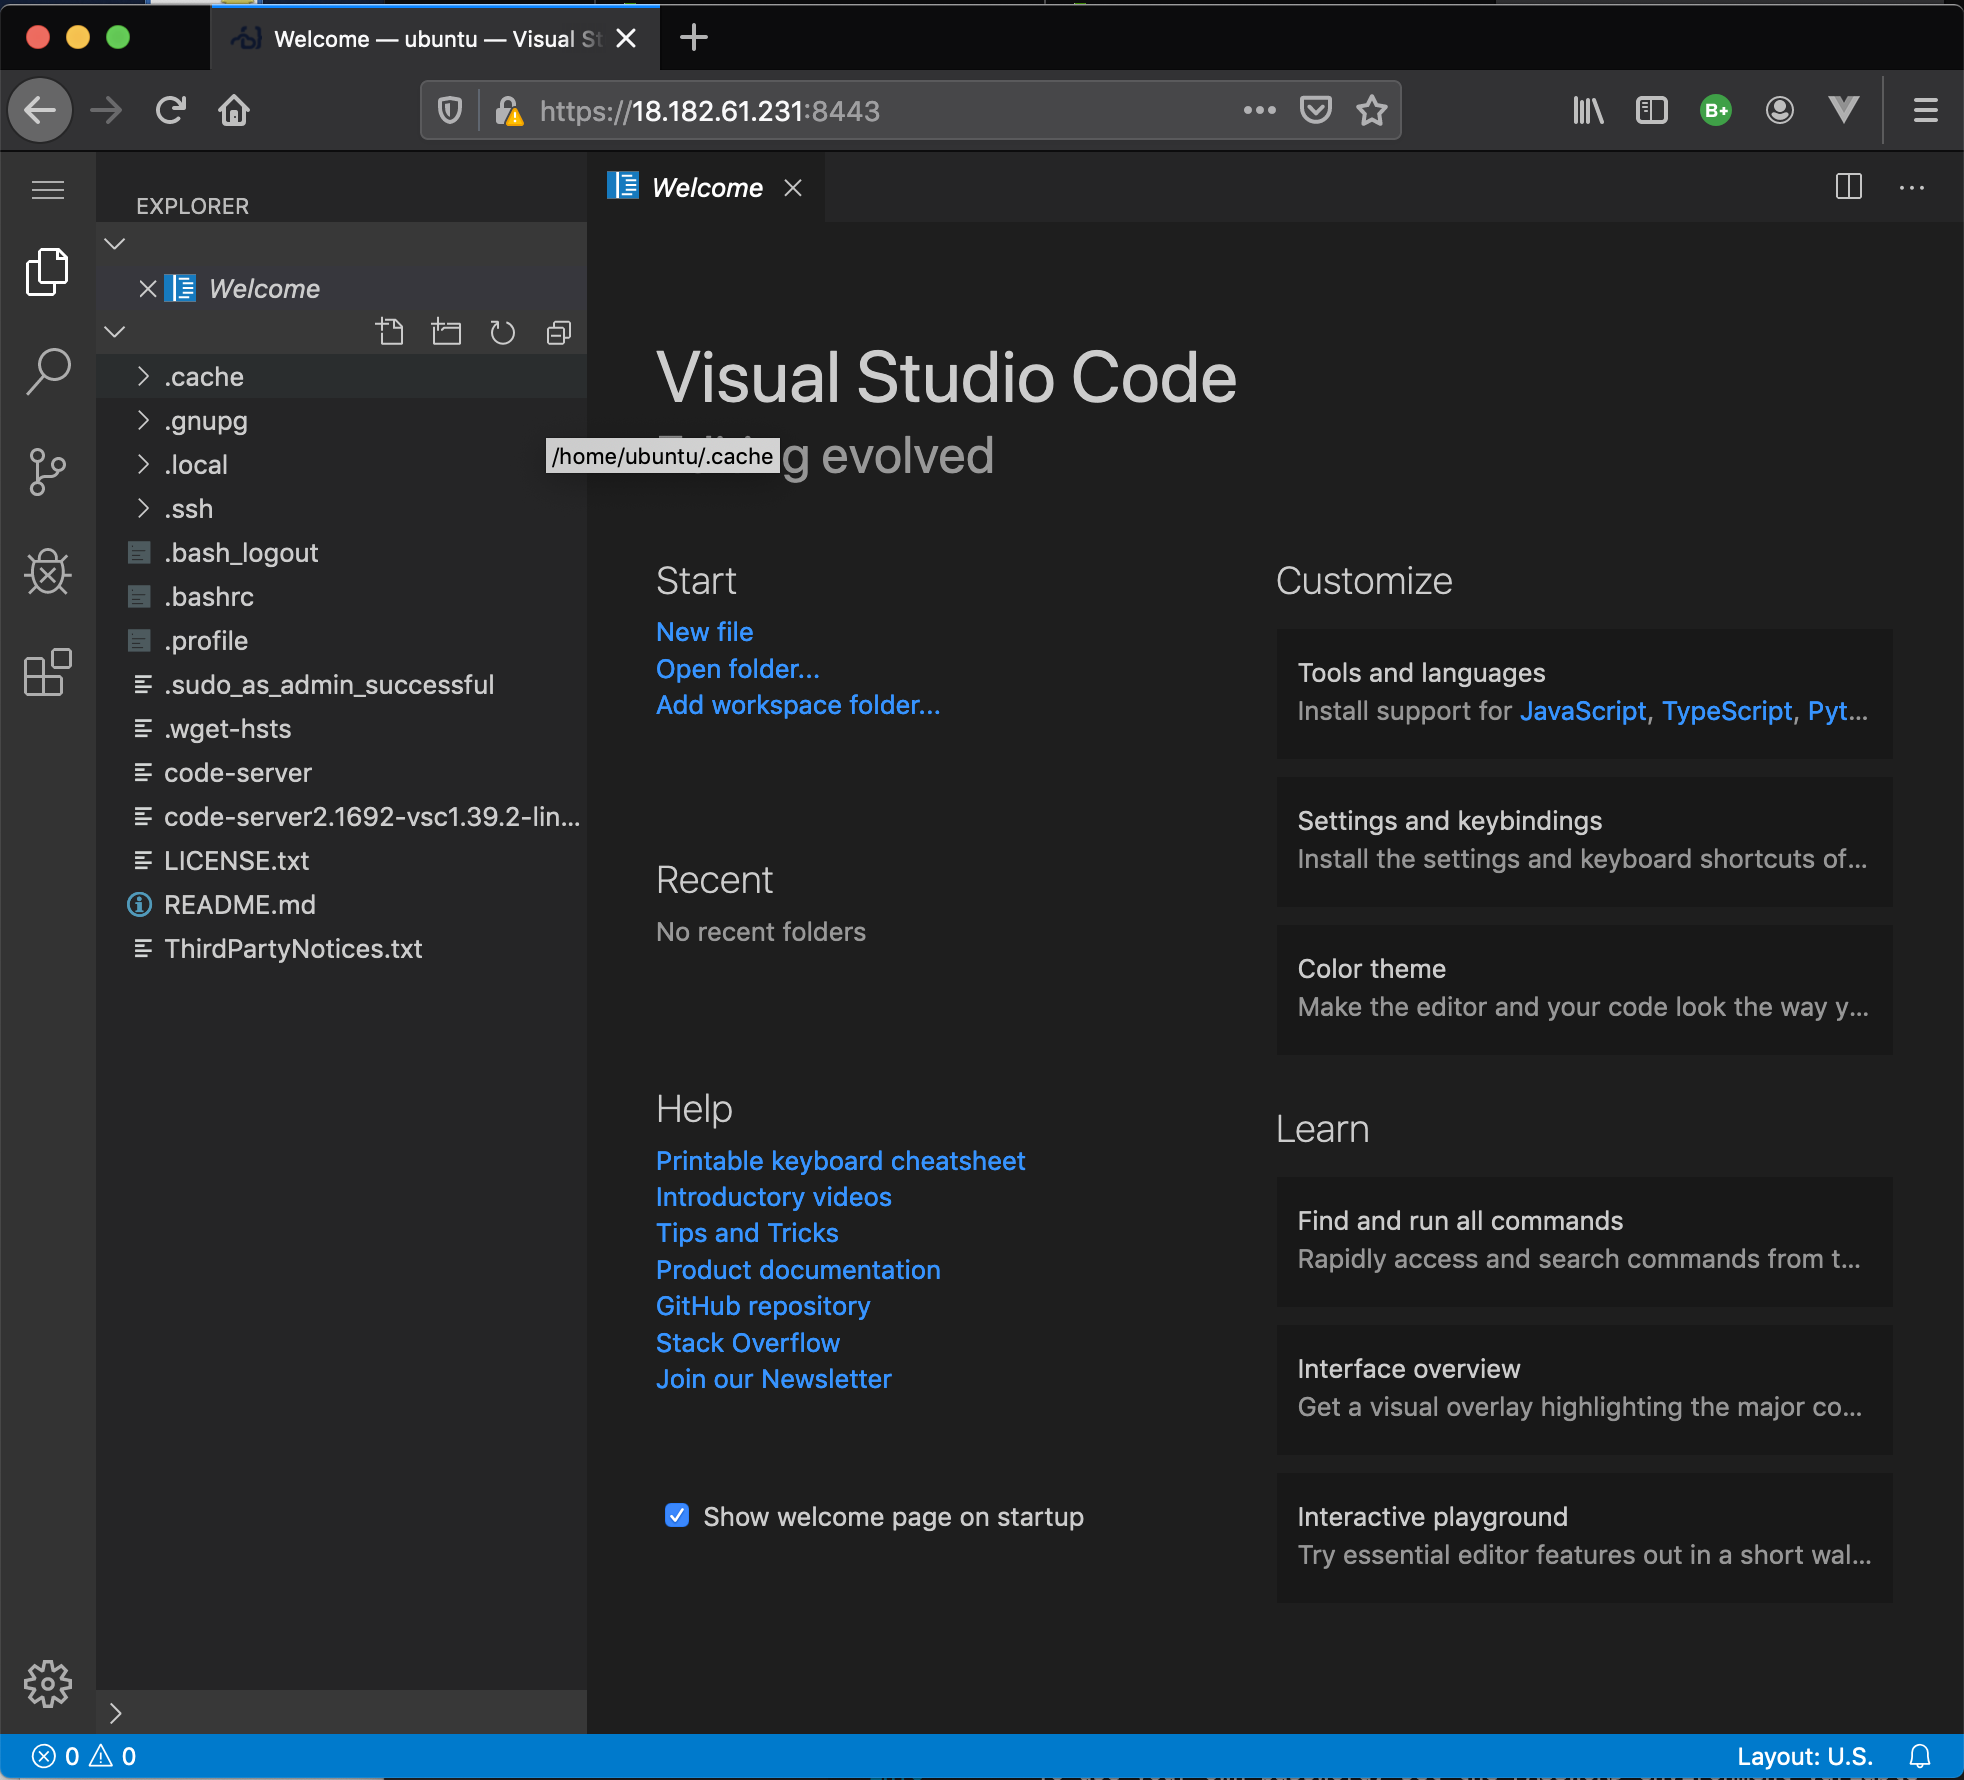Image resolution: width=1964 pixels, height=1780 pixels.
Task: Reload the page in Firefox
Action: point(171,110)
